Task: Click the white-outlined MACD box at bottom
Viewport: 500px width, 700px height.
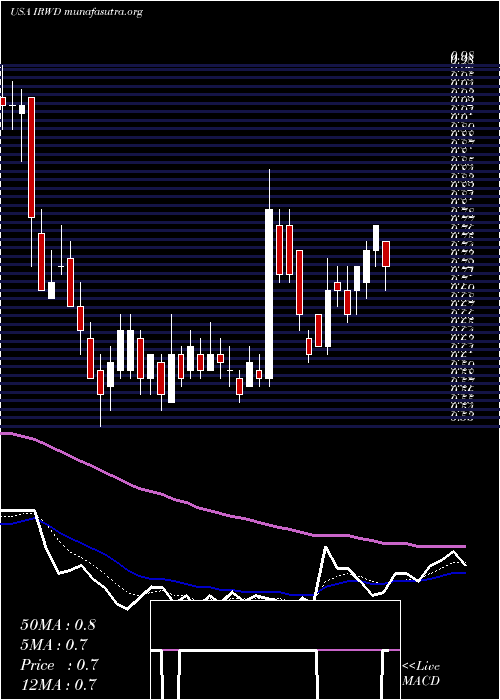Action: point(275,650)
